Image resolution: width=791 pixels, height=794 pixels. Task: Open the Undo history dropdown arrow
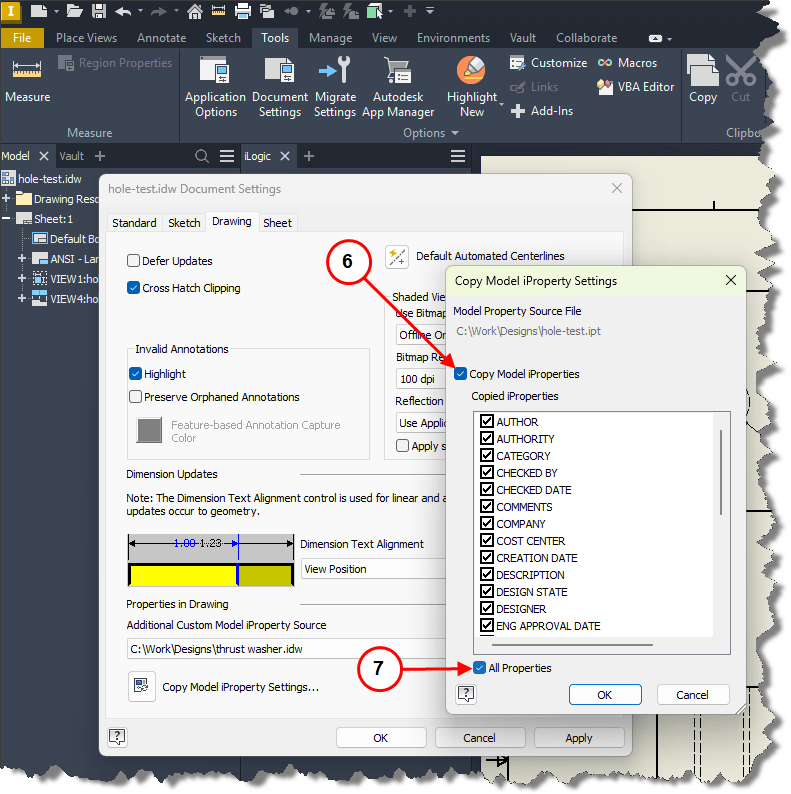[x=141, y=11]
